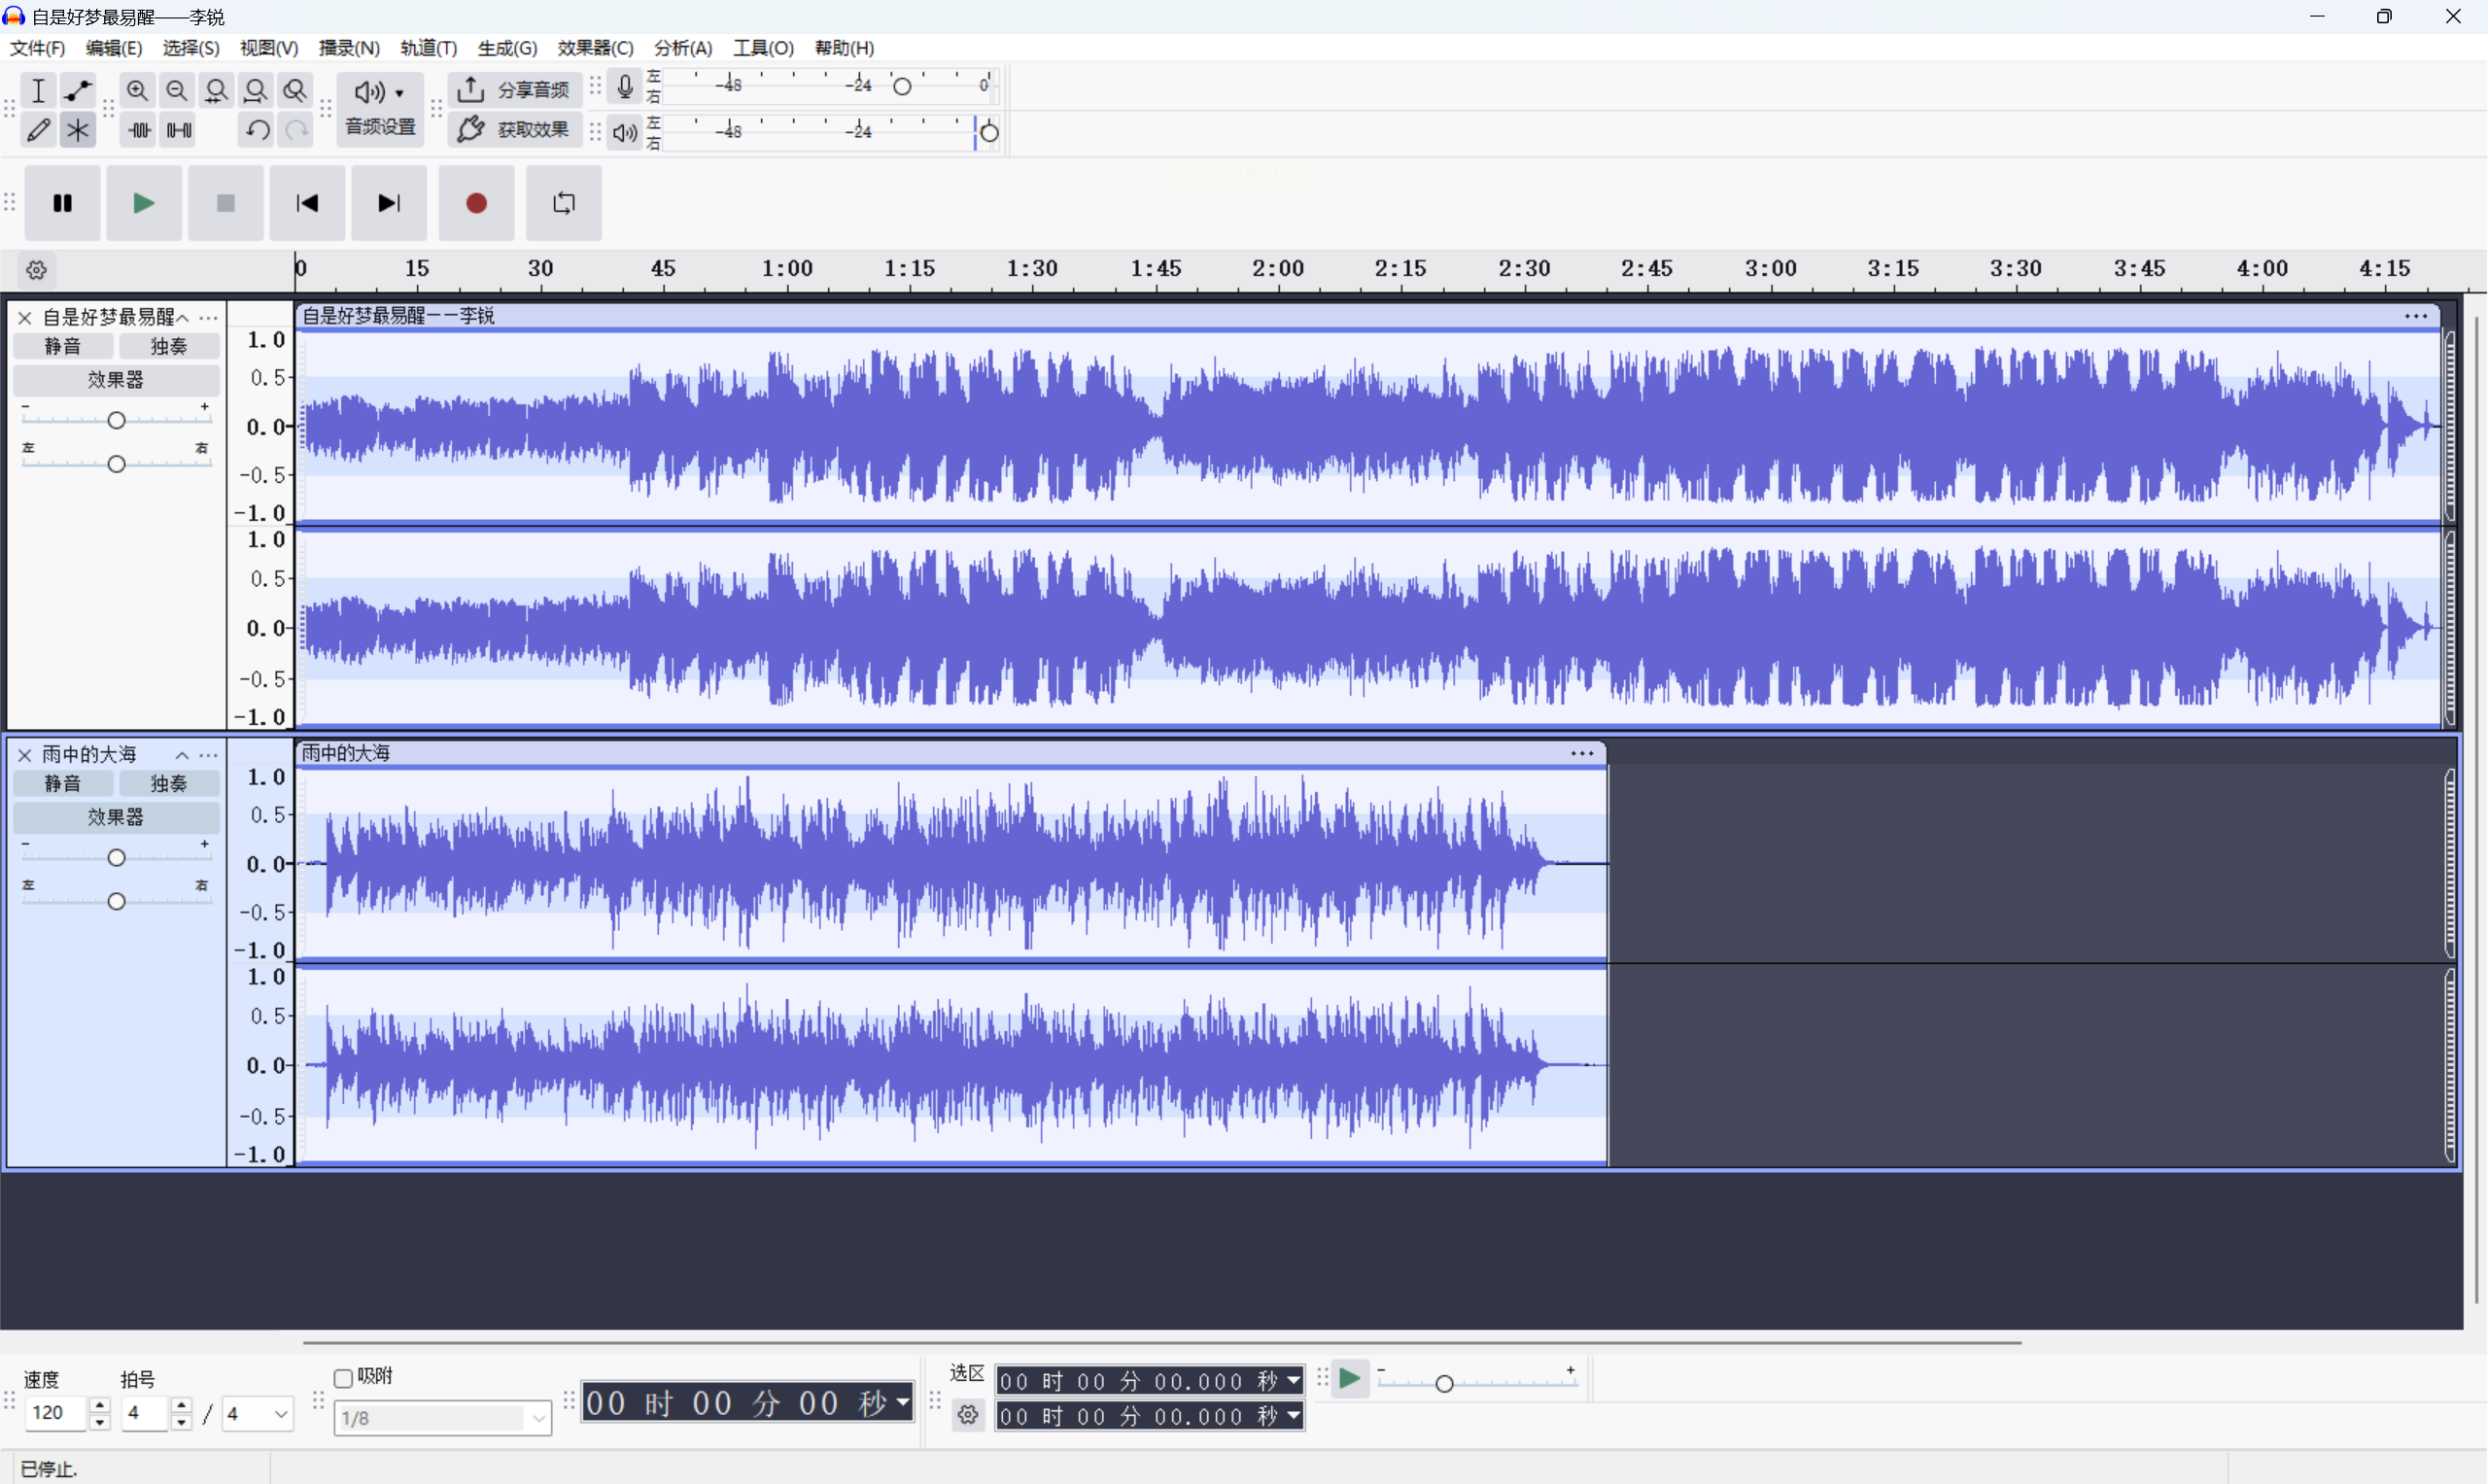Select the Draw pencil tool

pos(38,130)
